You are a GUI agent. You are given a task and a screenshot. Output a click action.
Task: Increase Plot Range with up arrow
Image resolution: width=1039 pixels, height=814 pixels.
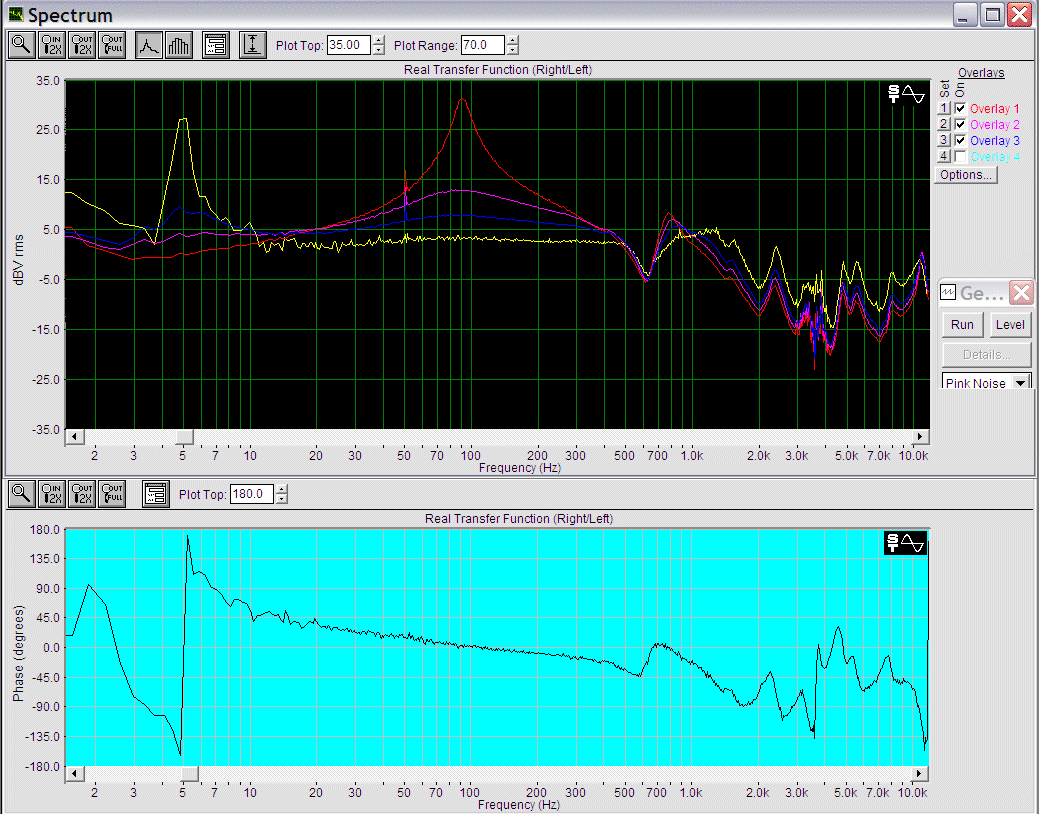(512, 40)
